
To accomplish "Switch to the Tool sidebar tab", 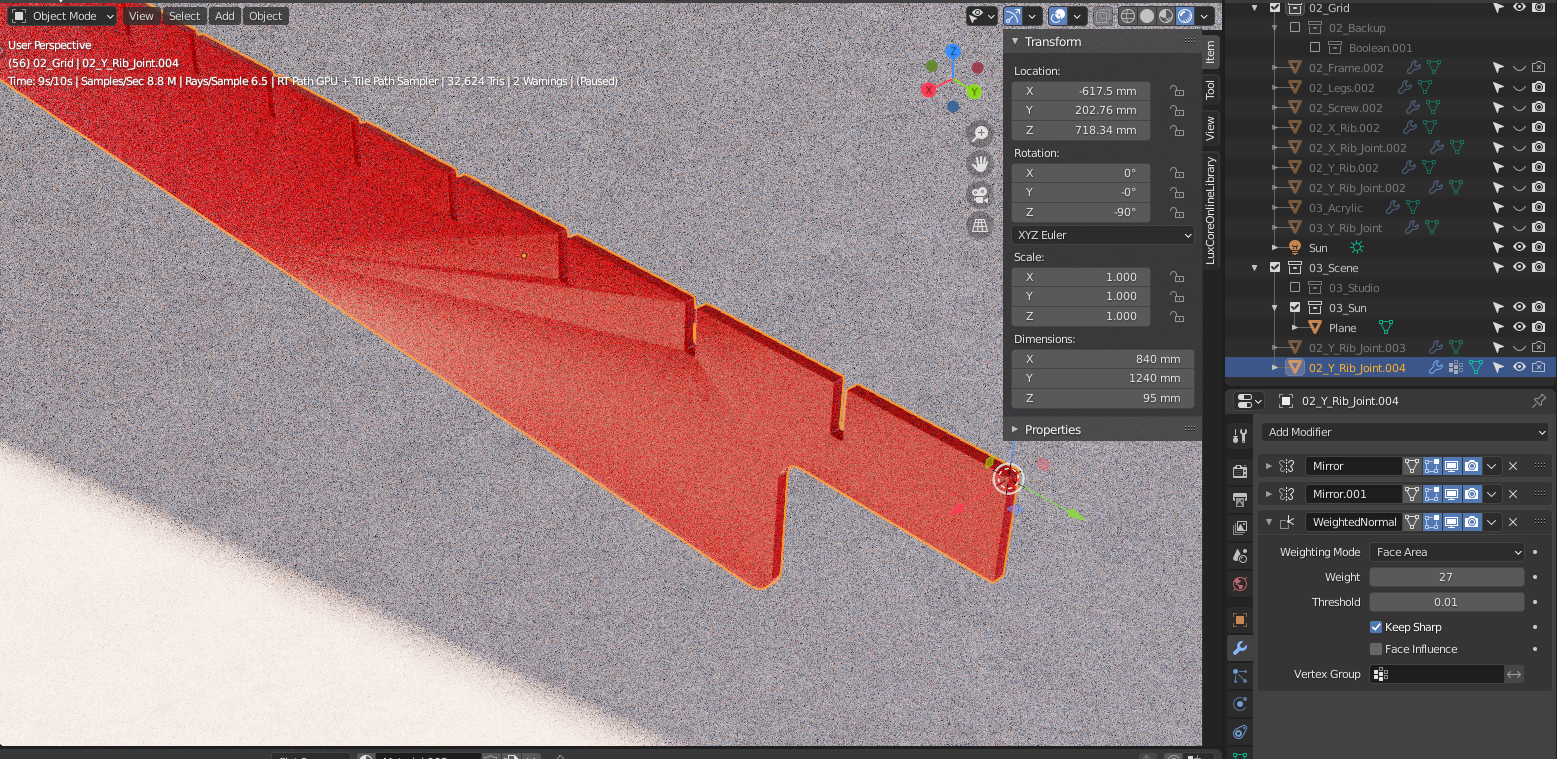I will coord(1210,89).
